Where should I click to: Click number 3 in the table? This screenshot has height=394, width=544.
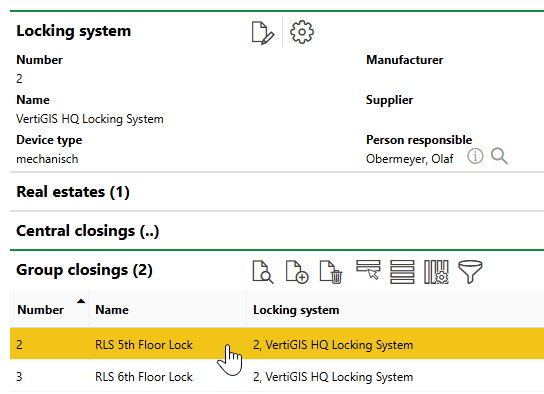tap(19, 377)
